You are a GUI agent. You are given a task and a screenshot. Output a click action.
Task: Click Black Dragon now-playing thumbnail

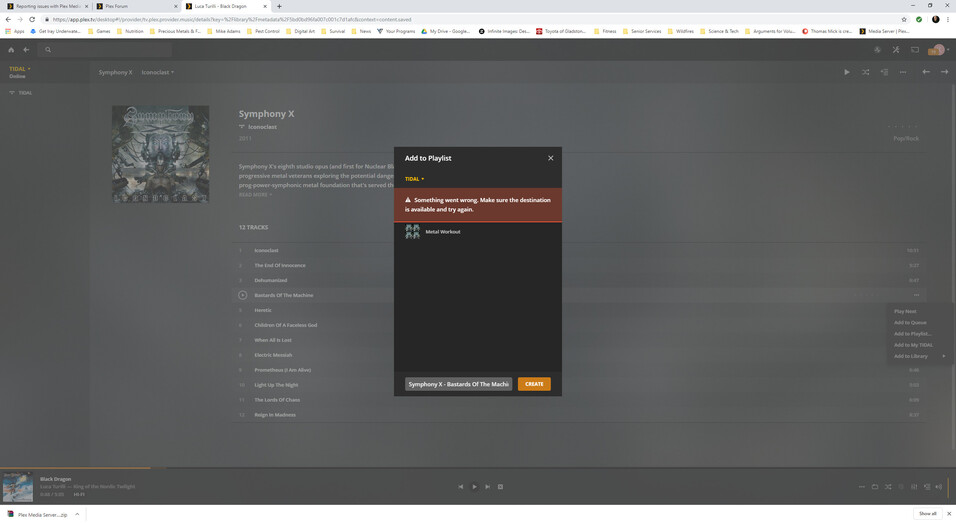[x=18, y=486]
